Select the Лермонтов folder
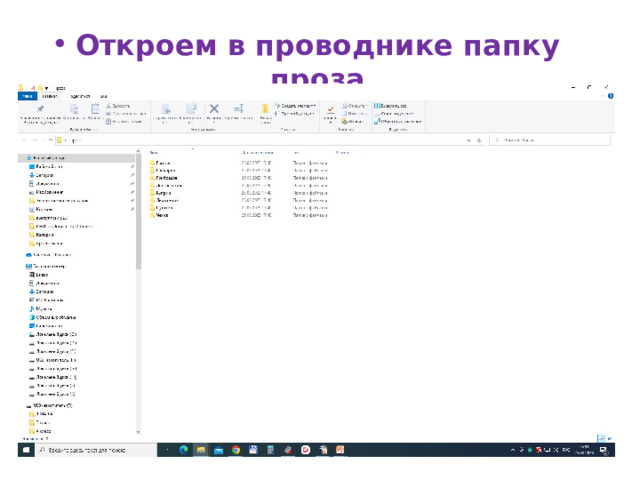Image resolution: width=640 pixels, height=480 pixels. [164, 200]
